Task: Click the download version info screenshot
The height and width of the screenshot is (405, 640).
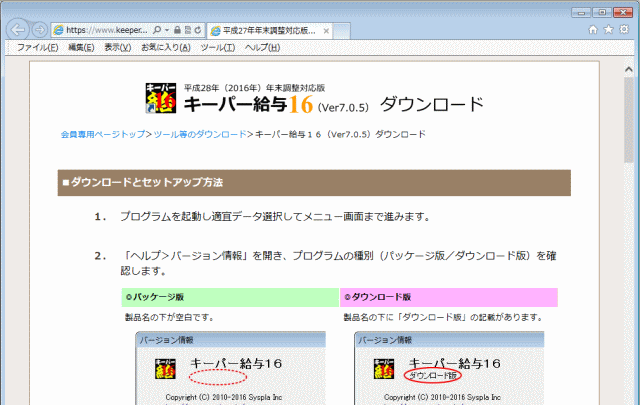Action: click(449, 368)
